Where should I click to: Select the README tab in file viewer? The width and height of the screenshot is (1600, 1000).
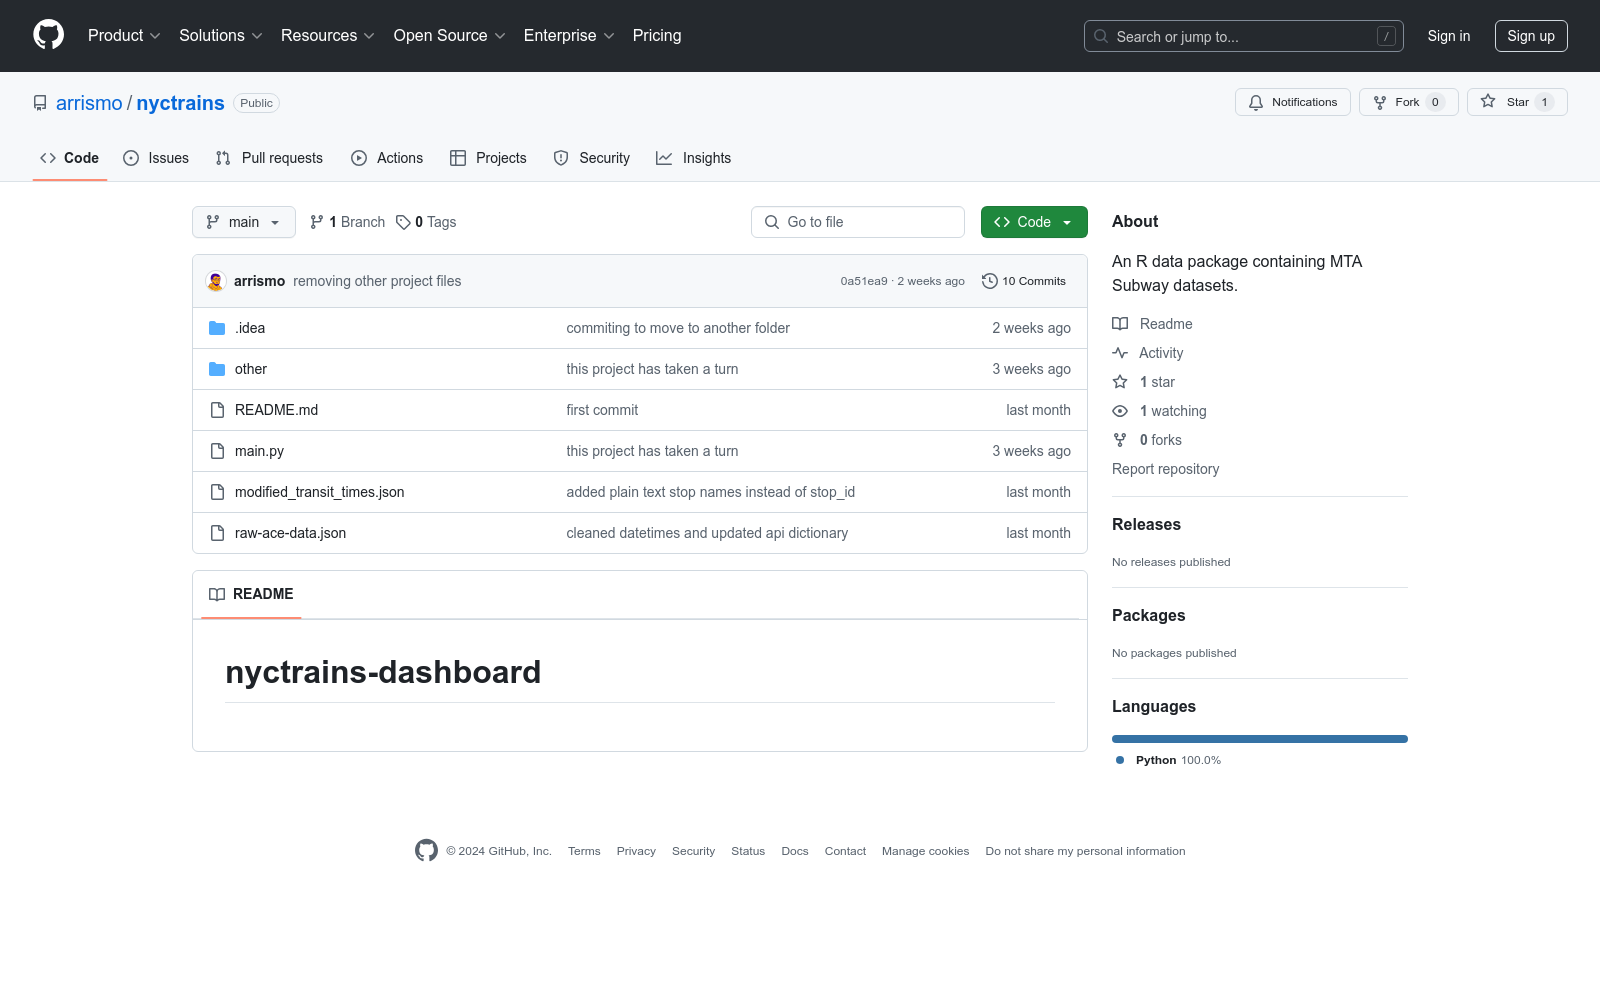[x=251, y=594]
